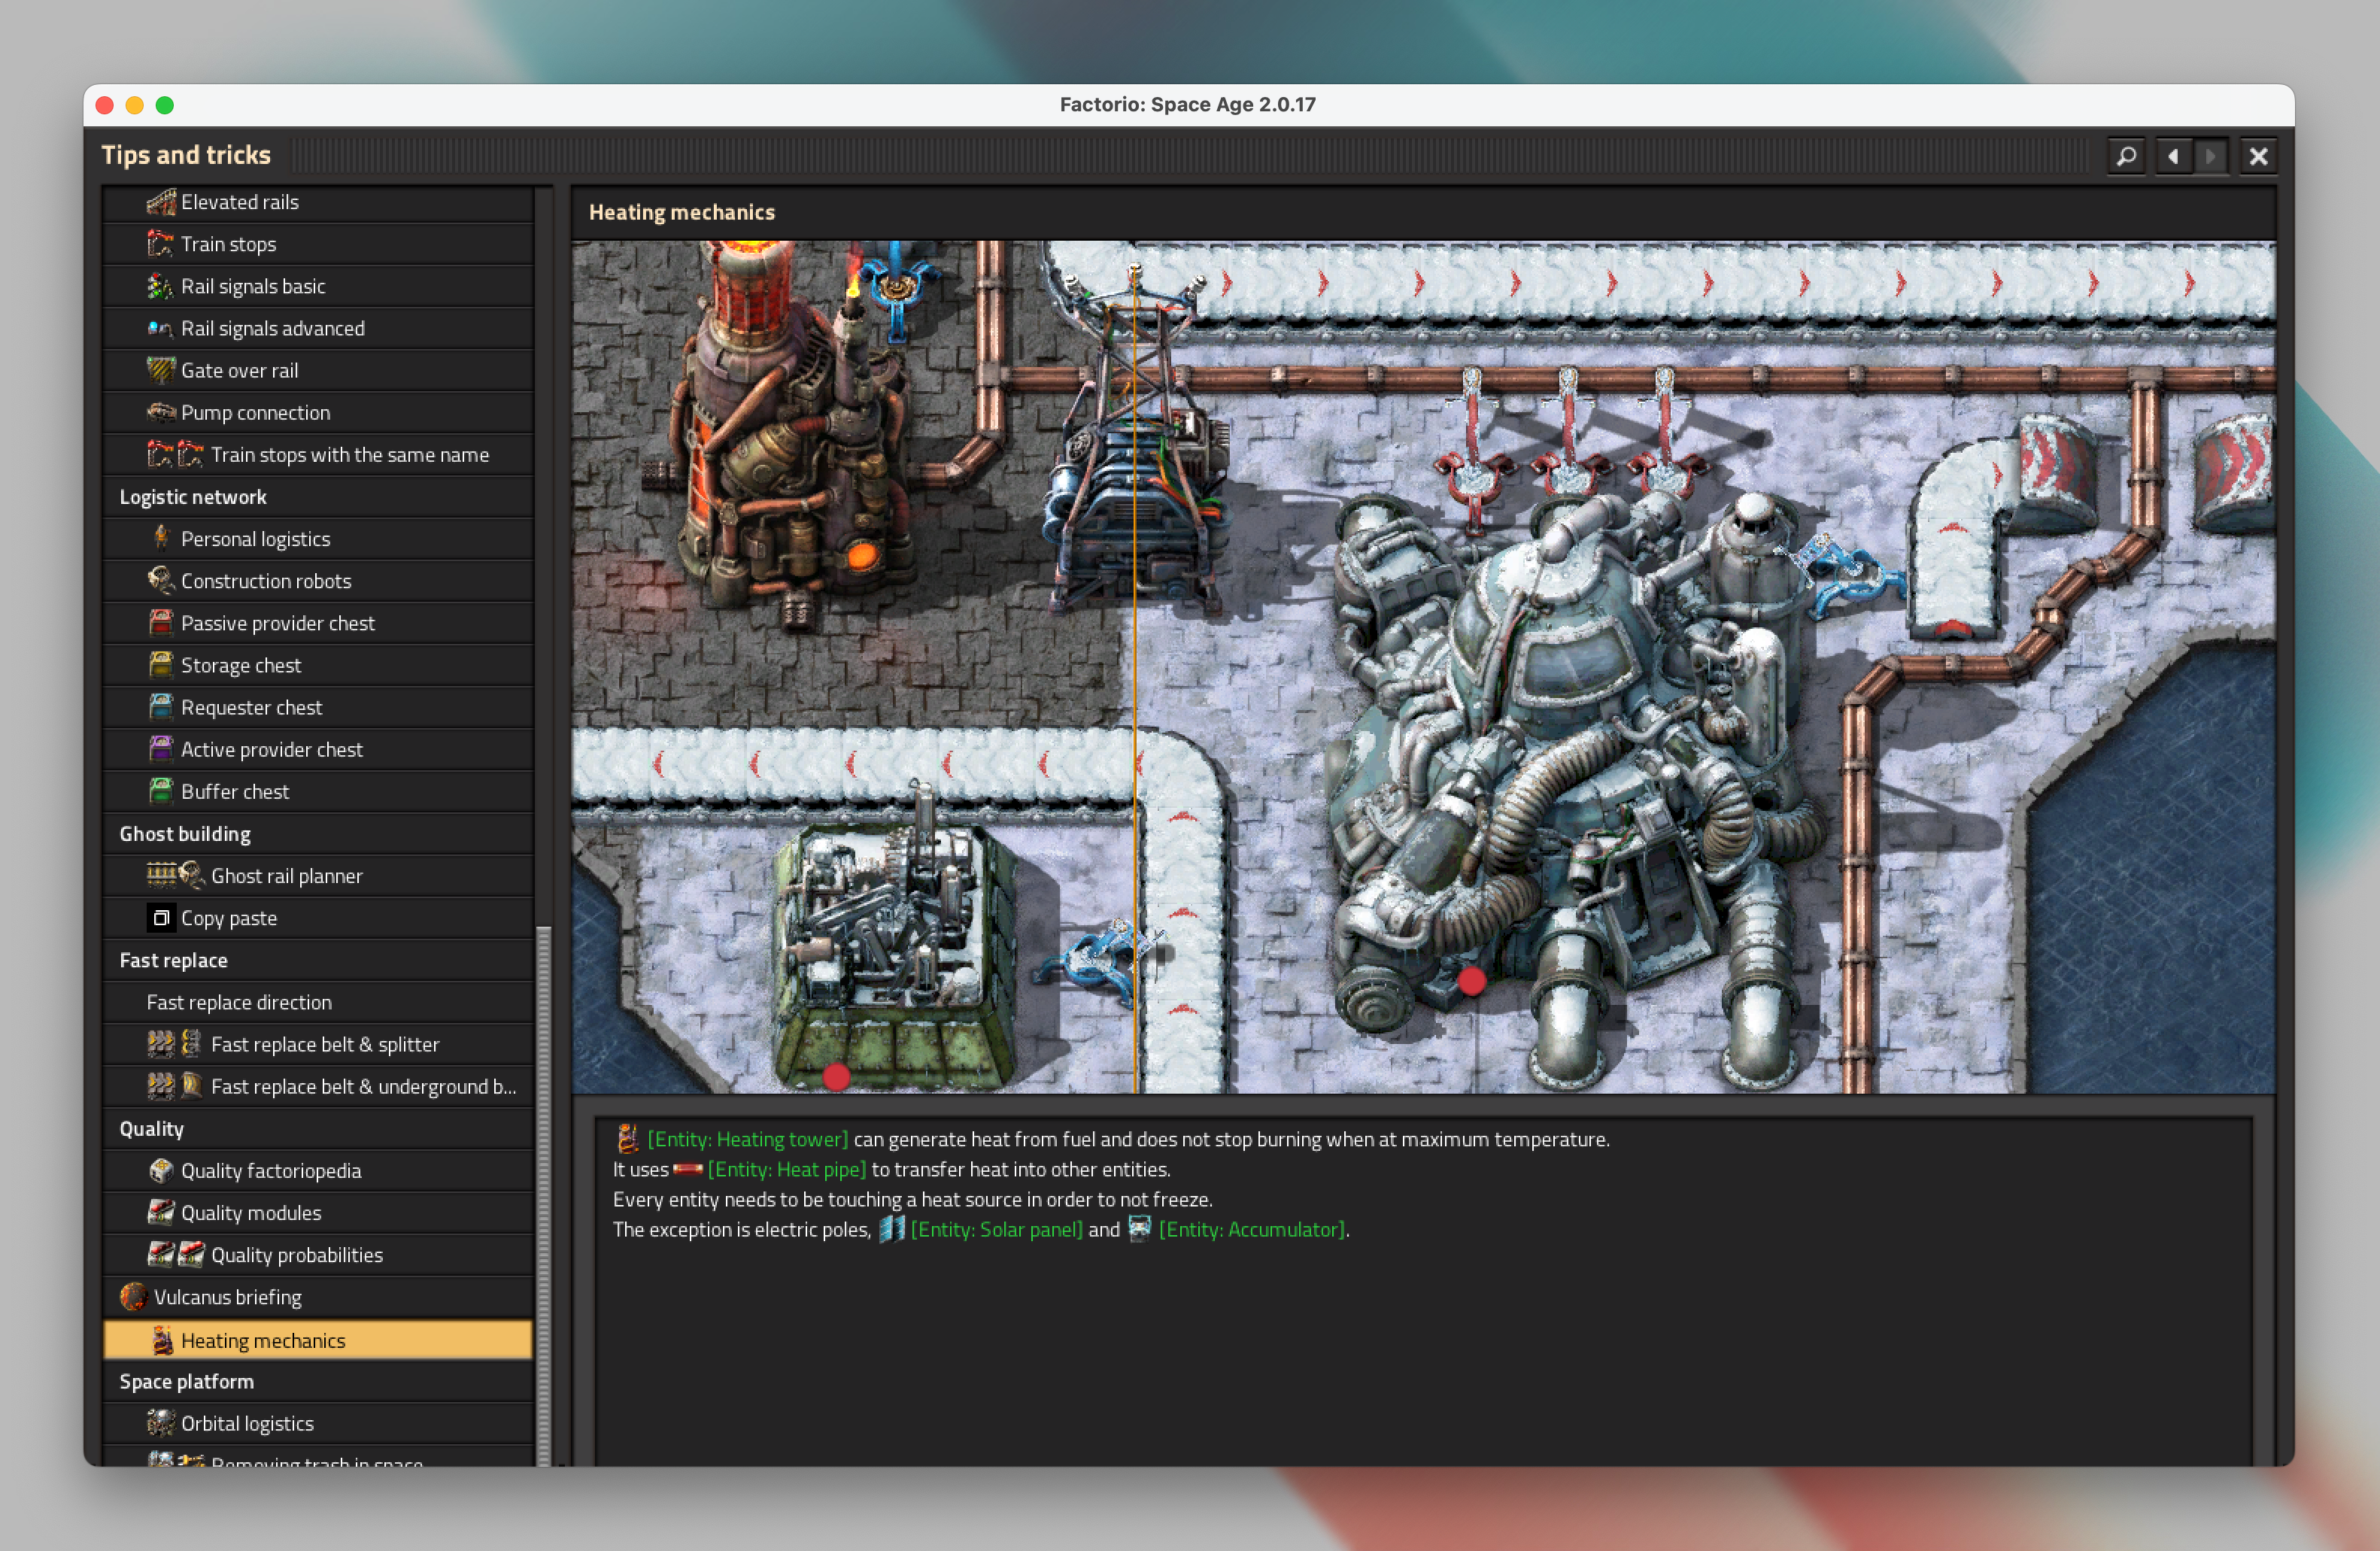Select the Space platform category header

318,1382
